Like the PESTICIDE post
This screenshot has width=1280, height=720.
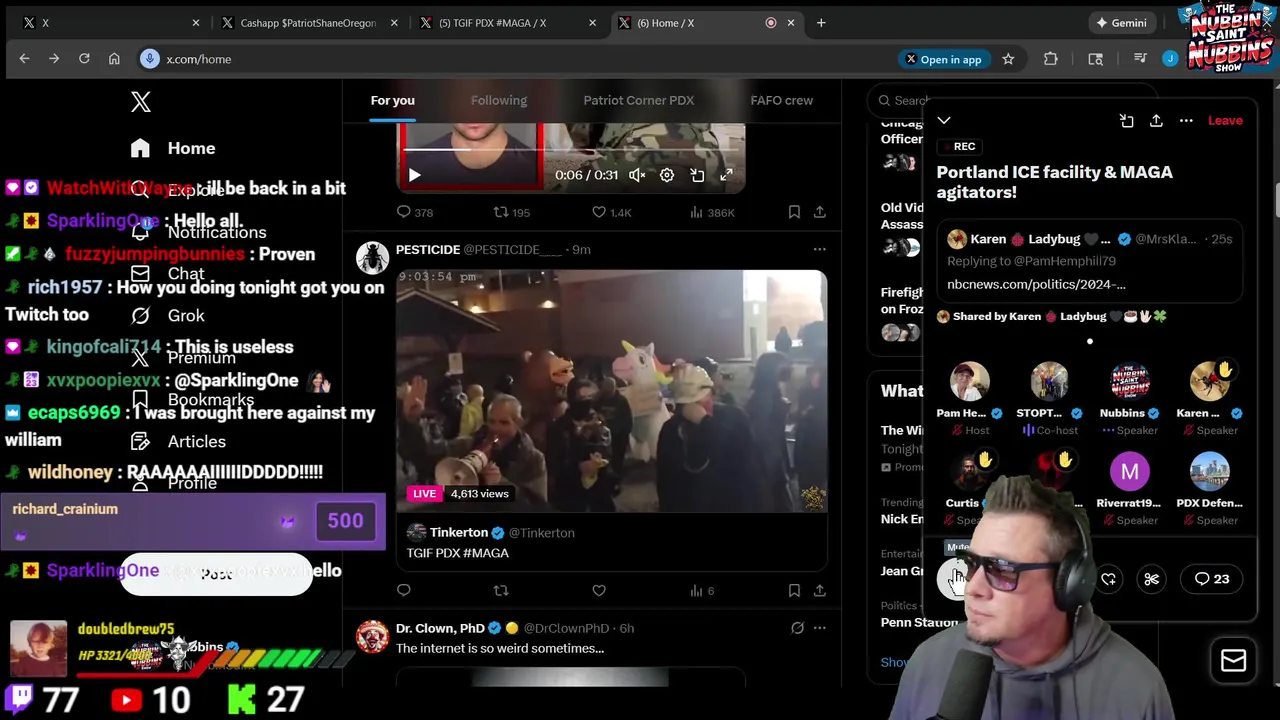[x=599, y=591]
